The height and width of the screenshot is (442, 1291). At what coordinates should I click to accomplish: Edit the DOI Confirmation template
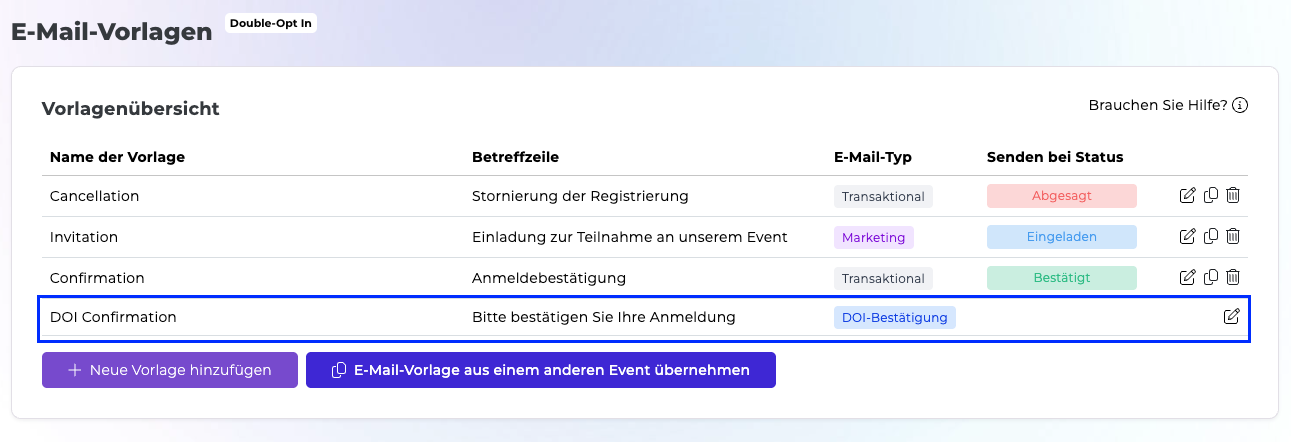tap(1232, 317)
